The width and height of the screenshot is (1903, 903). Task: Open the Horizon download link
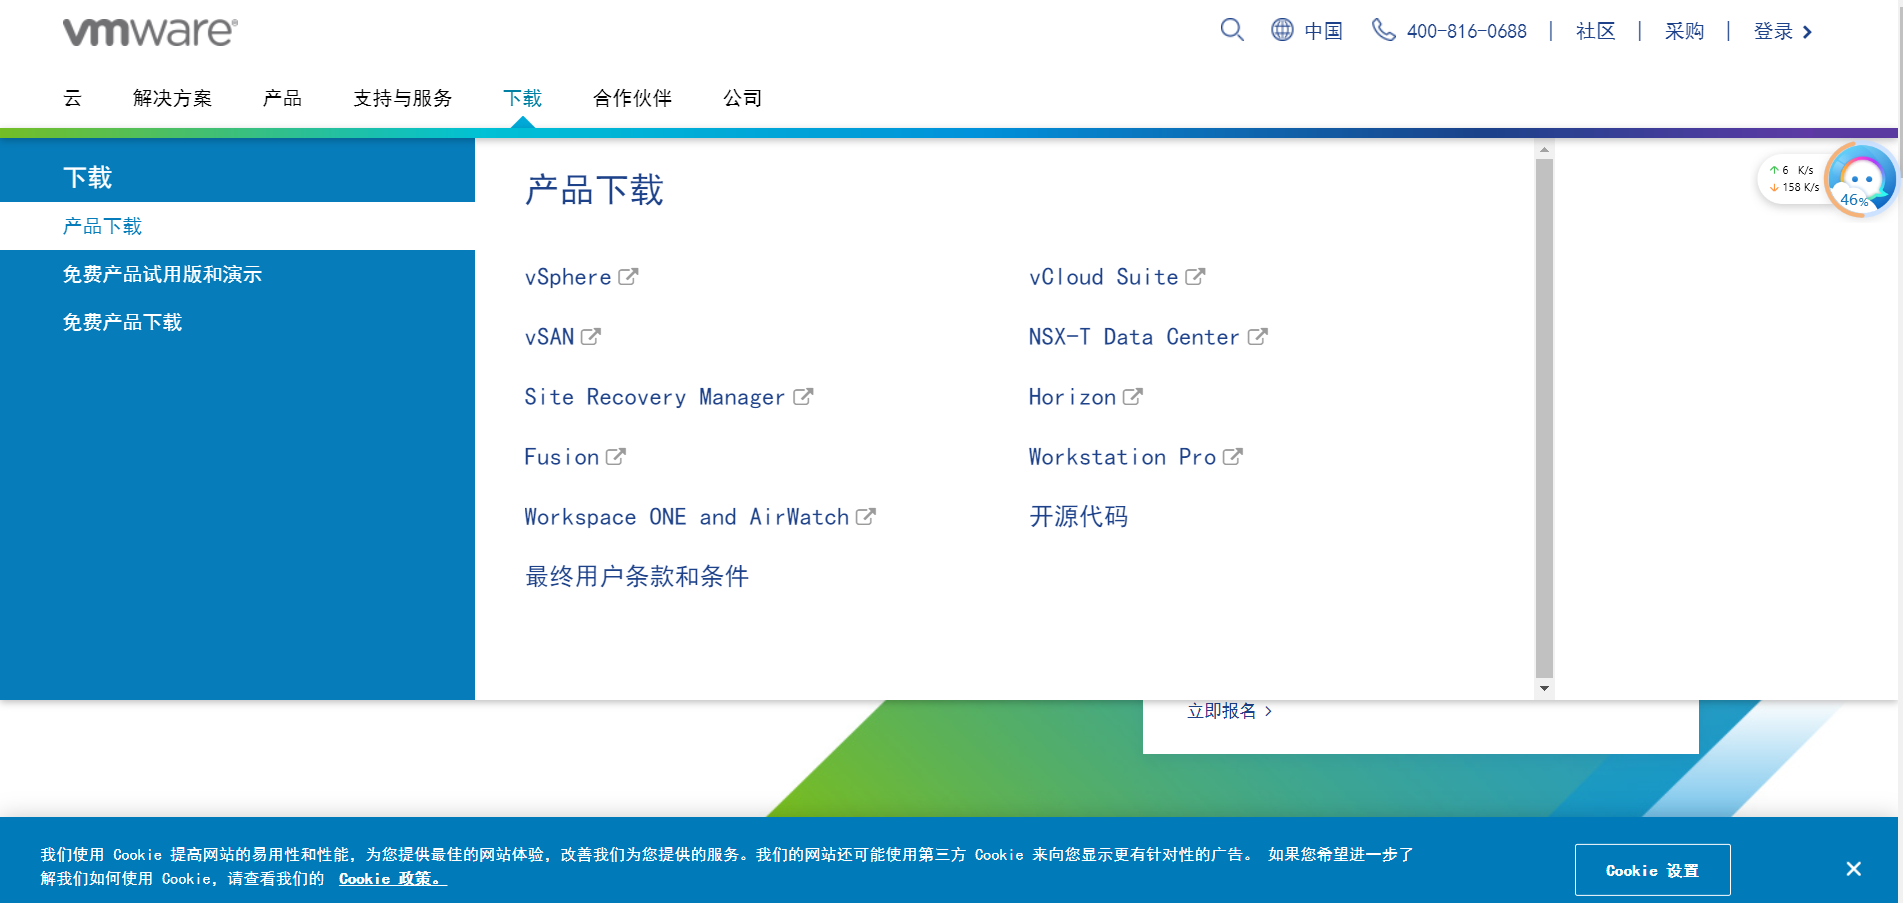pyautogui.click(x=1072, y=397)
